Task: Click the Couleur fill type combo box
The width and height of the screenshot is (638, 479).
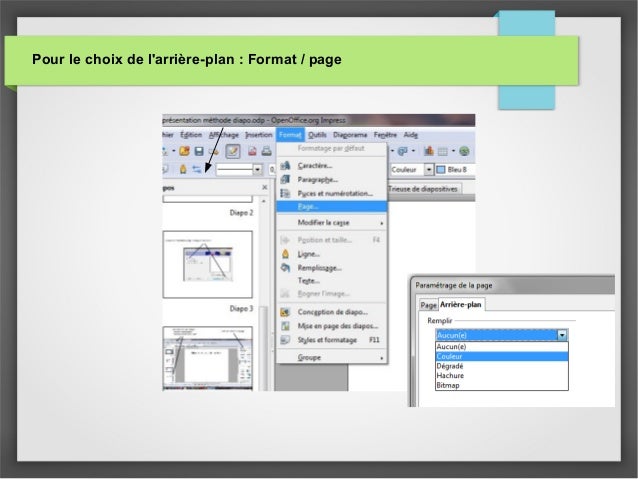Action: (411, 169)
